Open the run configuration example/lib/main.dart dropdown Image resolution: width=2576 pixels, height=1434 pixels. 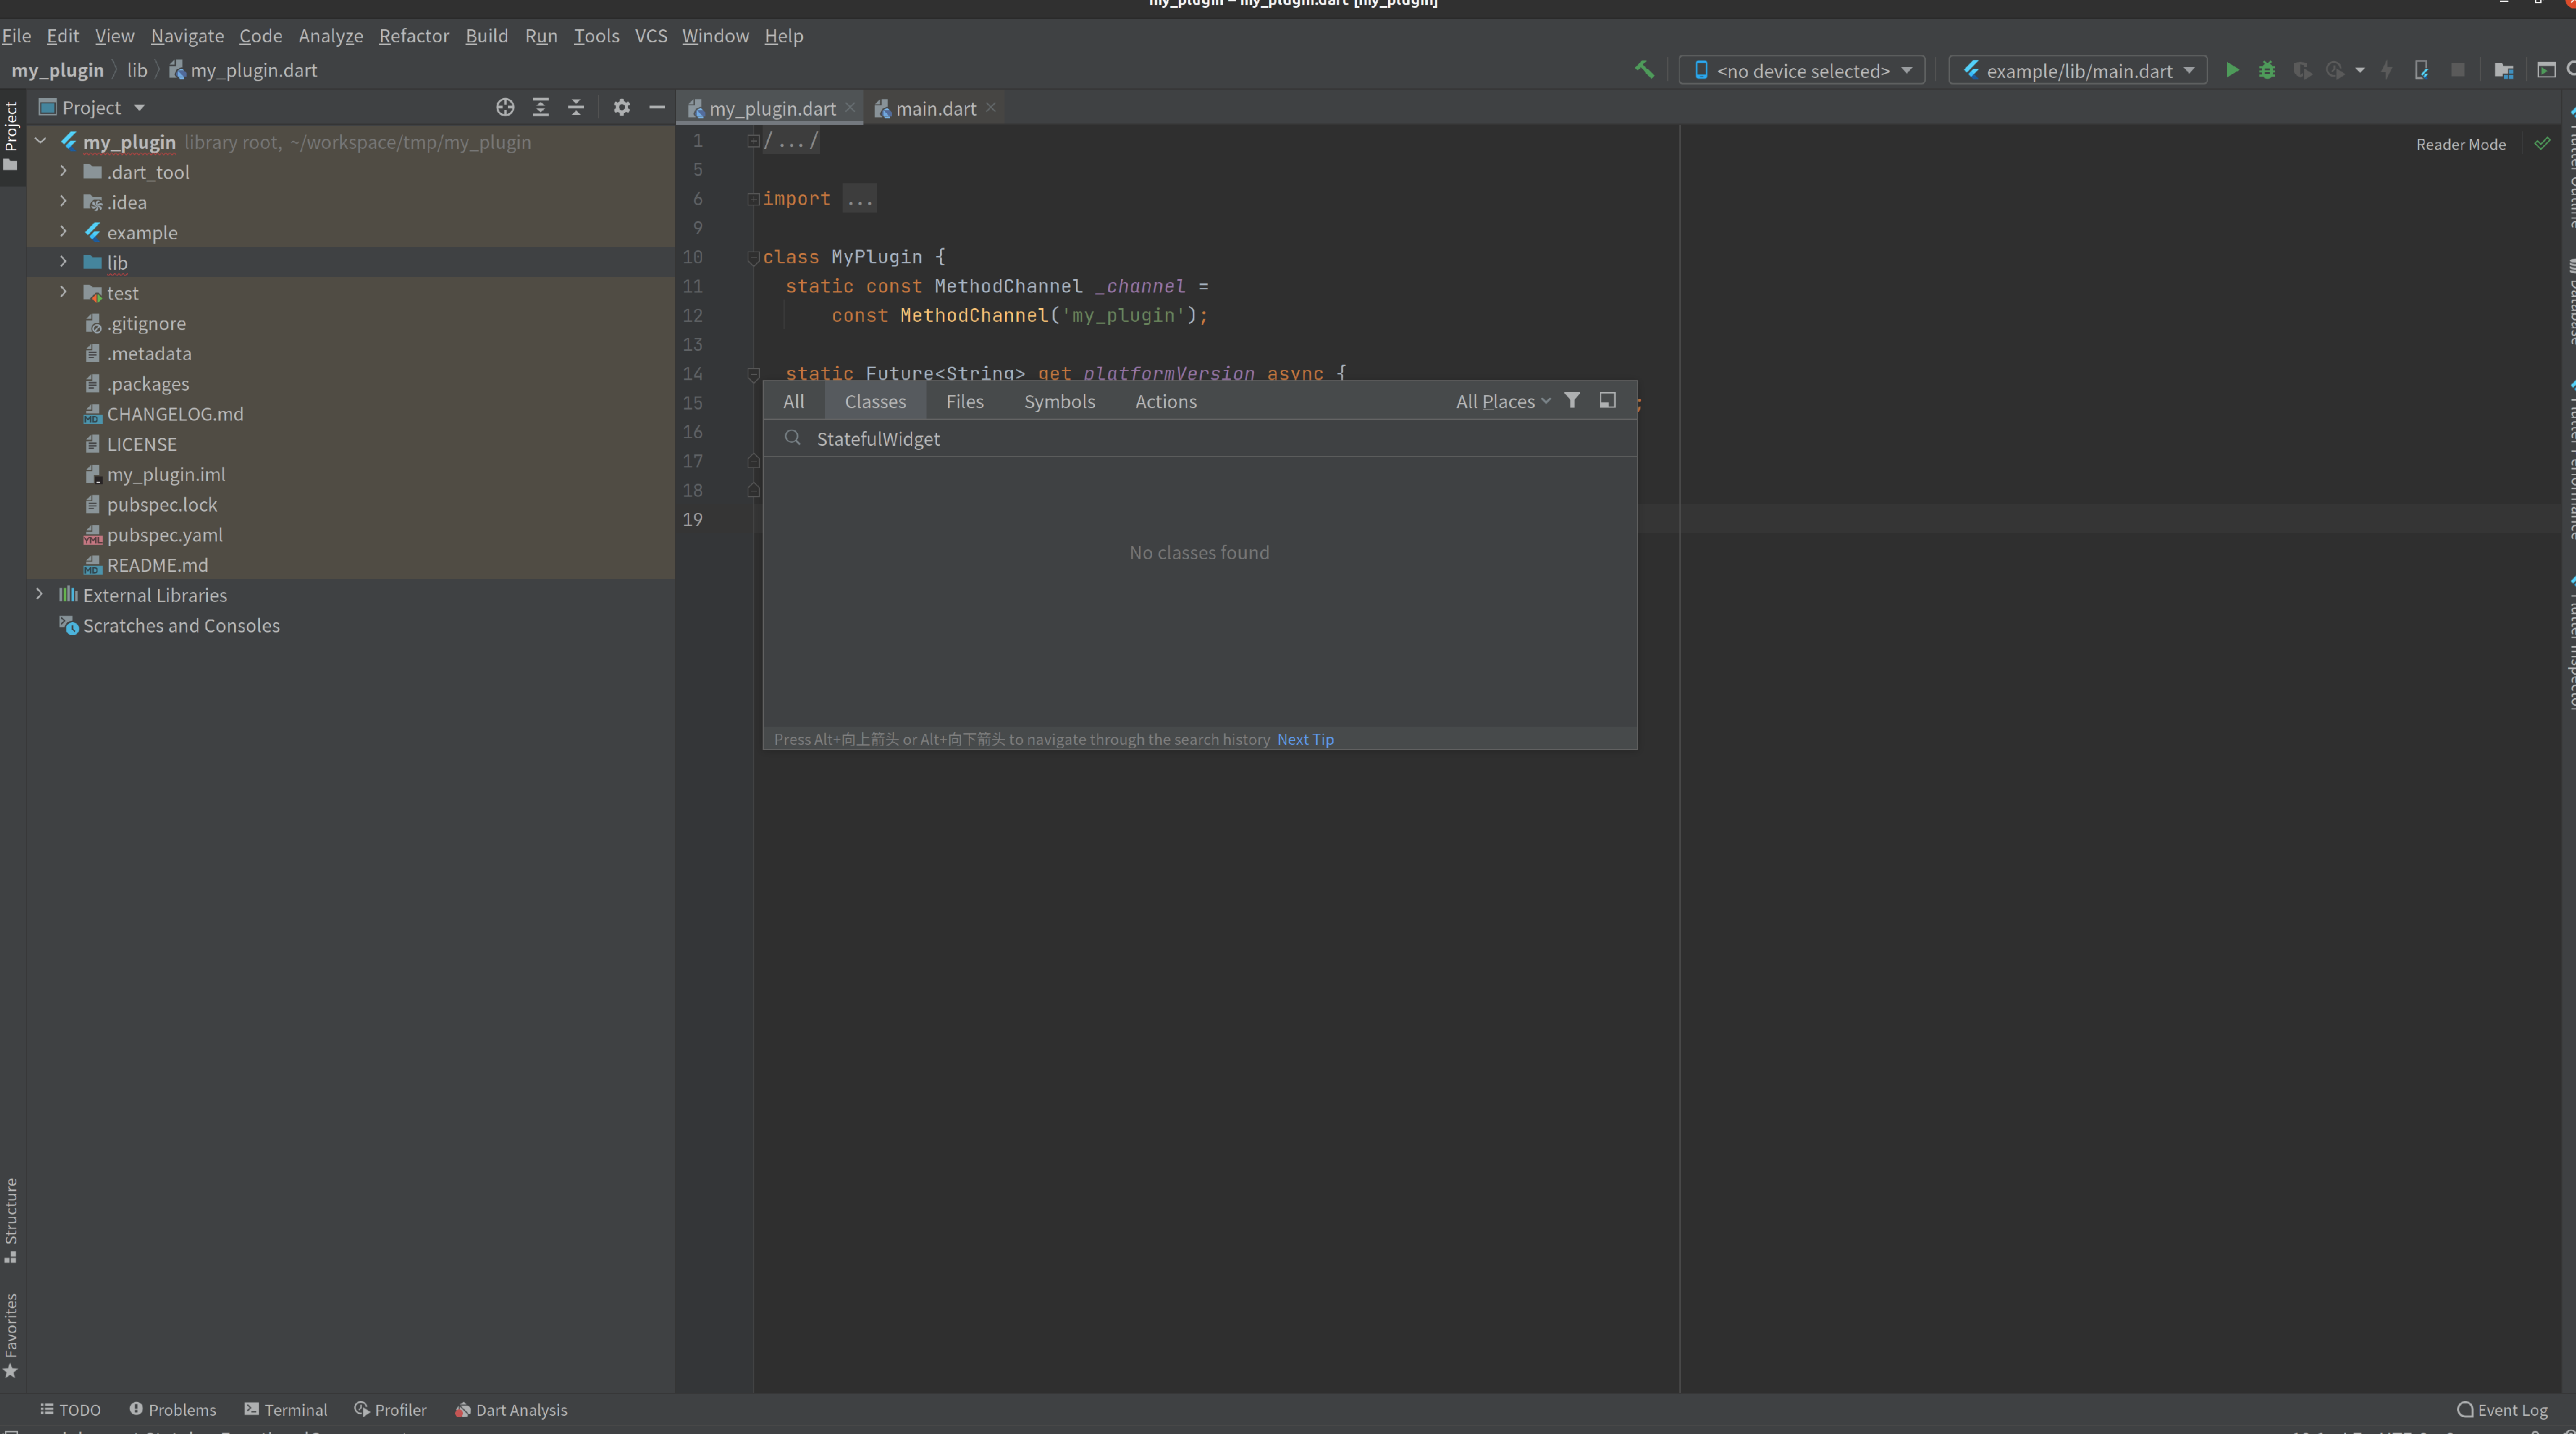2077,70
